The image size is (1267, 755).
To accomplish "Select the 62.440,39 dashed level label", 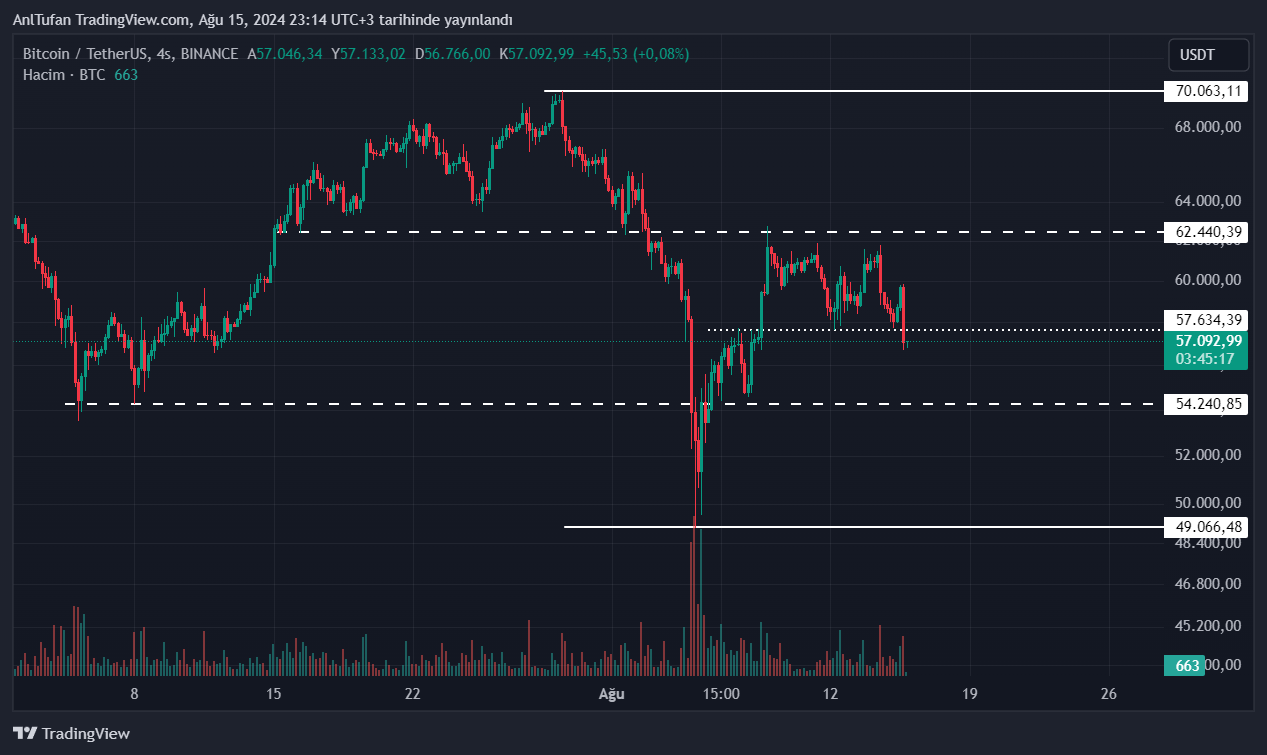I will [1208, 233].
